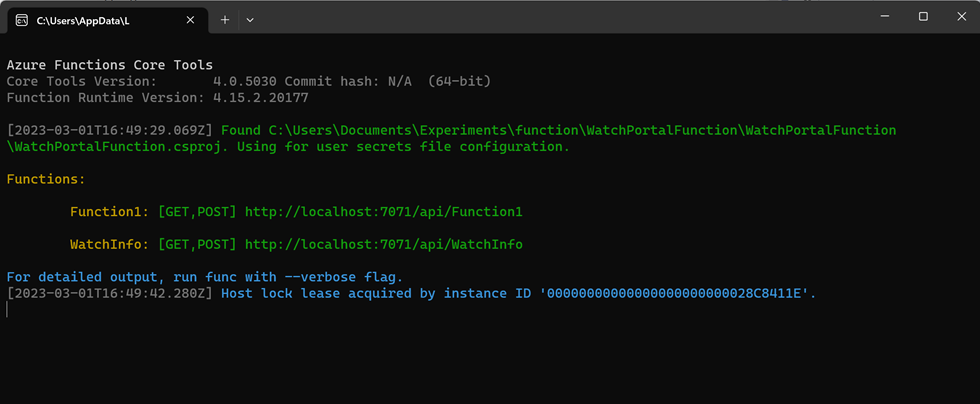This screenshot has height=404, width=980.
Task: Click the Azure Functions Core Tools heading
Action: [109, 65]
